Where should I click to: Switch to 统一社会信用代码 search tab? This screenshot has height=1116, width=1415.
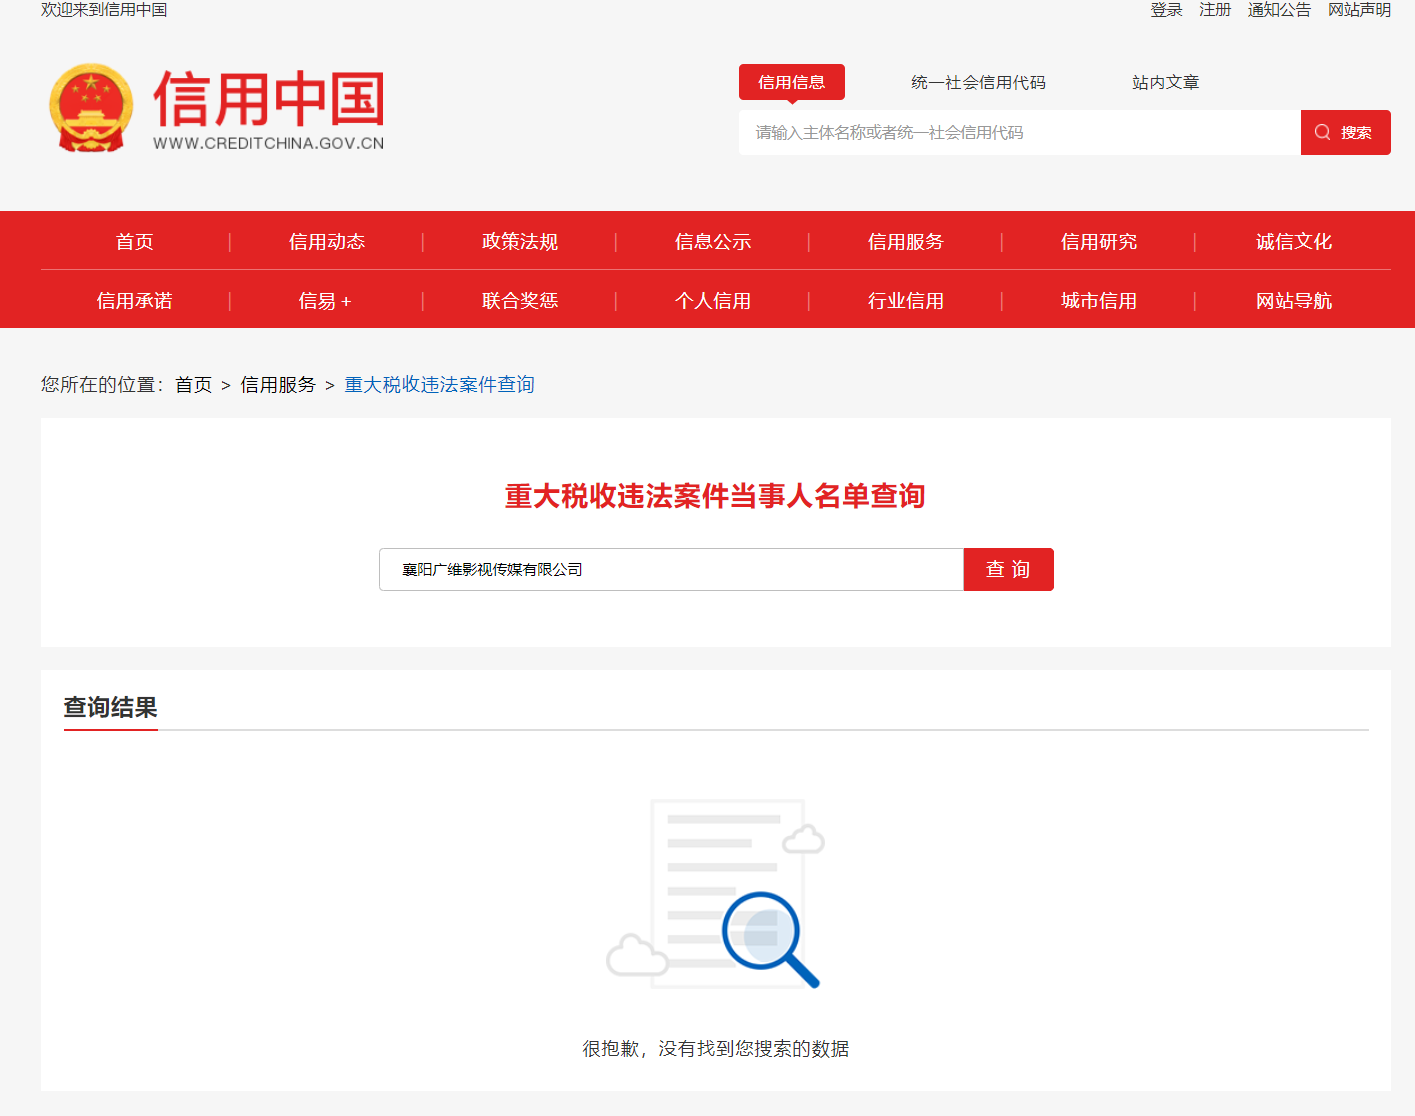(978, 83)
